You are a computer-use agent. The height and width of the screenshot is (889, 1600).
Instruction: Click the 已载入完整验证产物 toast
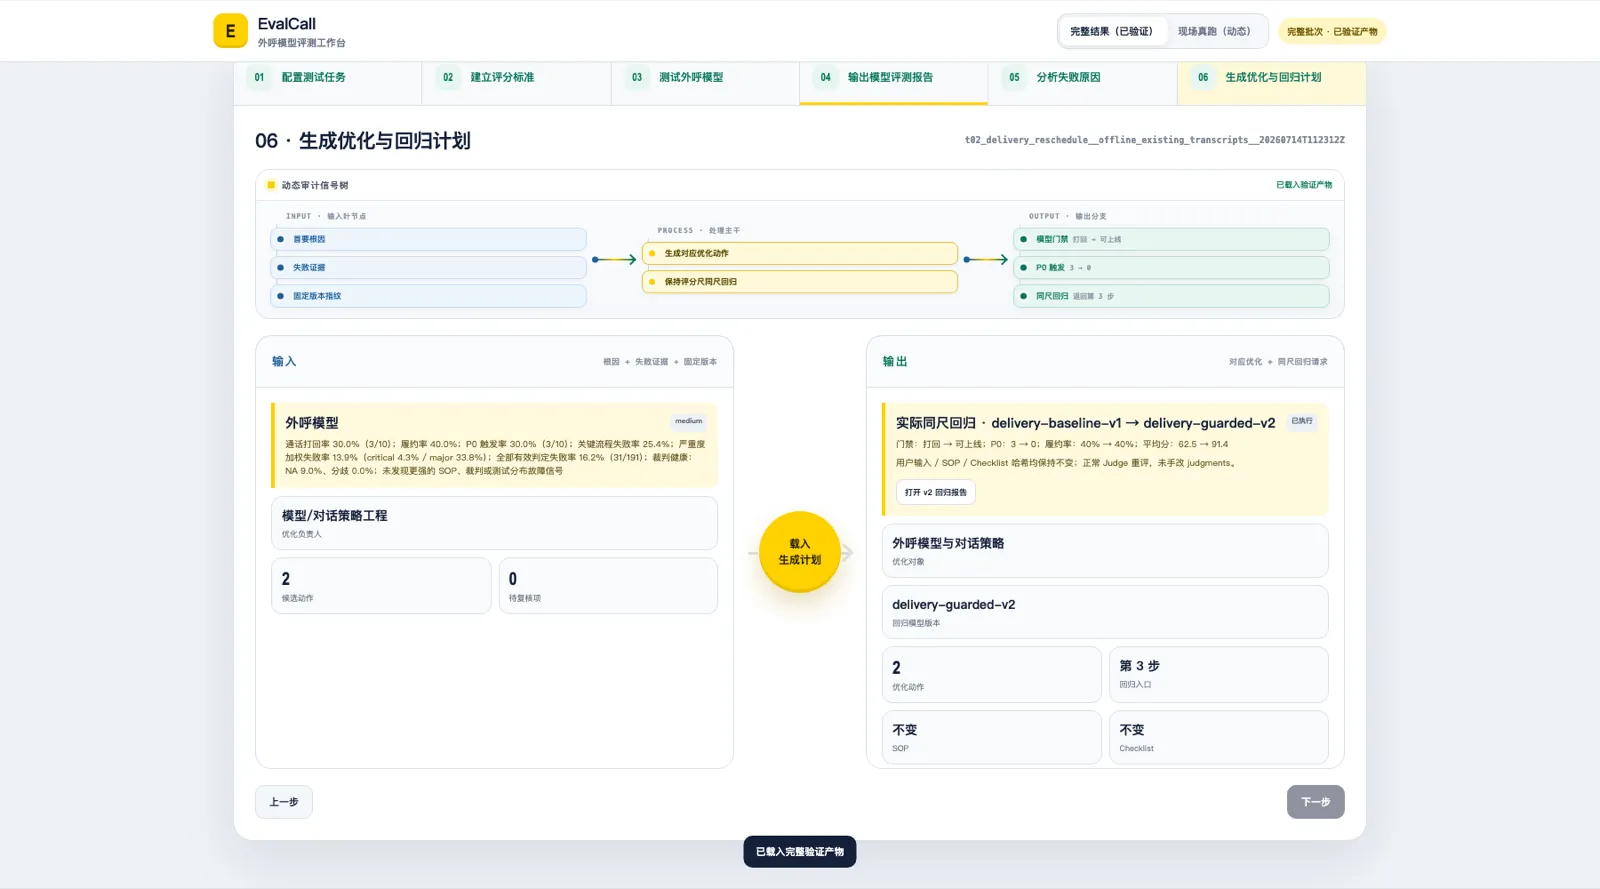(800, 852)
